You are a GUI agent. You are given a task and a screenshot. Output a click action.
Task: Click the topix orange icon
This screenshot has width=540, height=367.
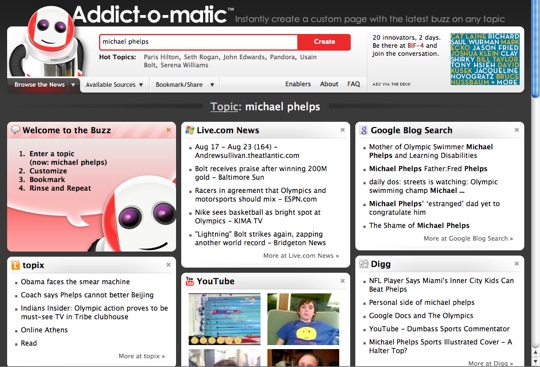(15, 265)
